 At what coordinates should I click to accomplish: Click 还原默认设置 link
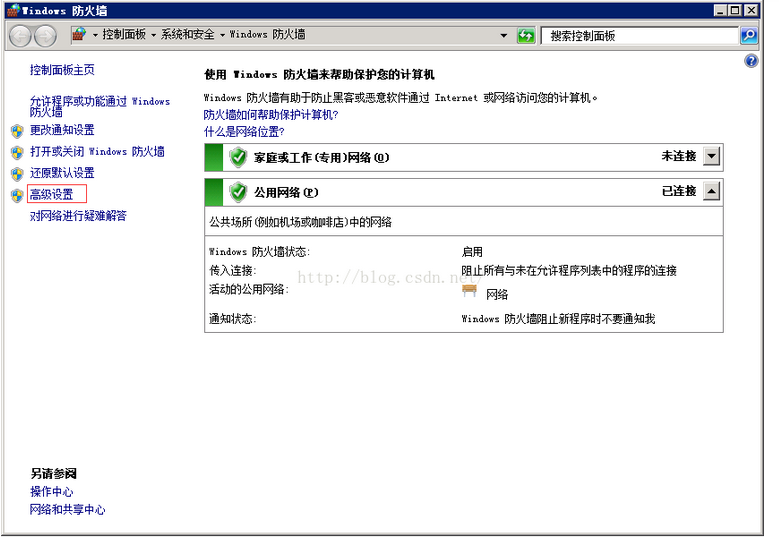pos(62,173)
